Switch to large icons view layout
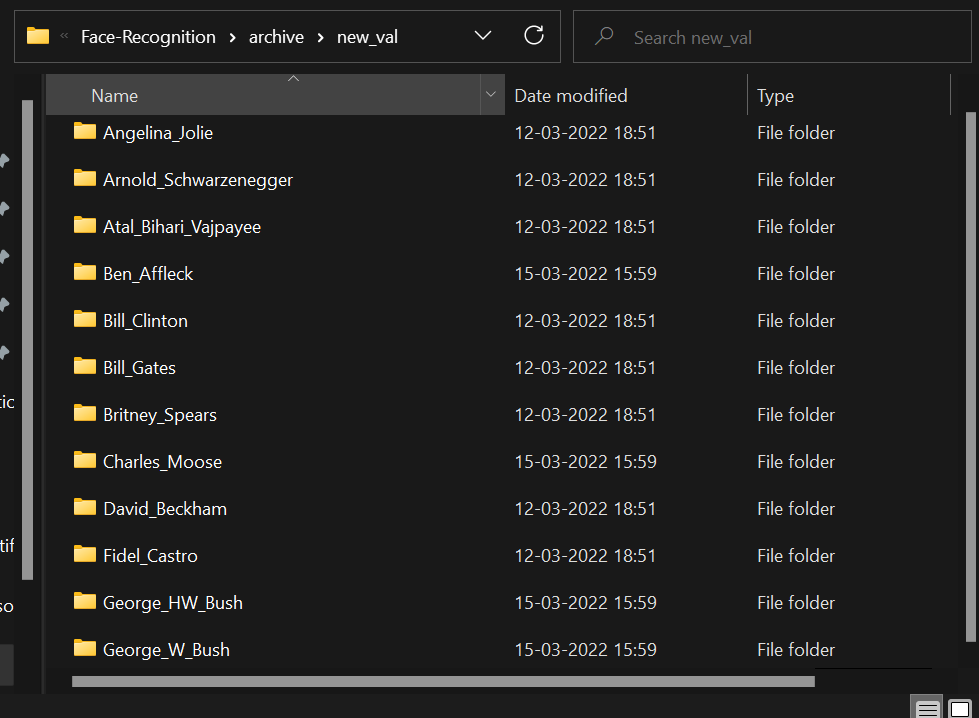Screen dimensions: 979x718 point(960,709)
